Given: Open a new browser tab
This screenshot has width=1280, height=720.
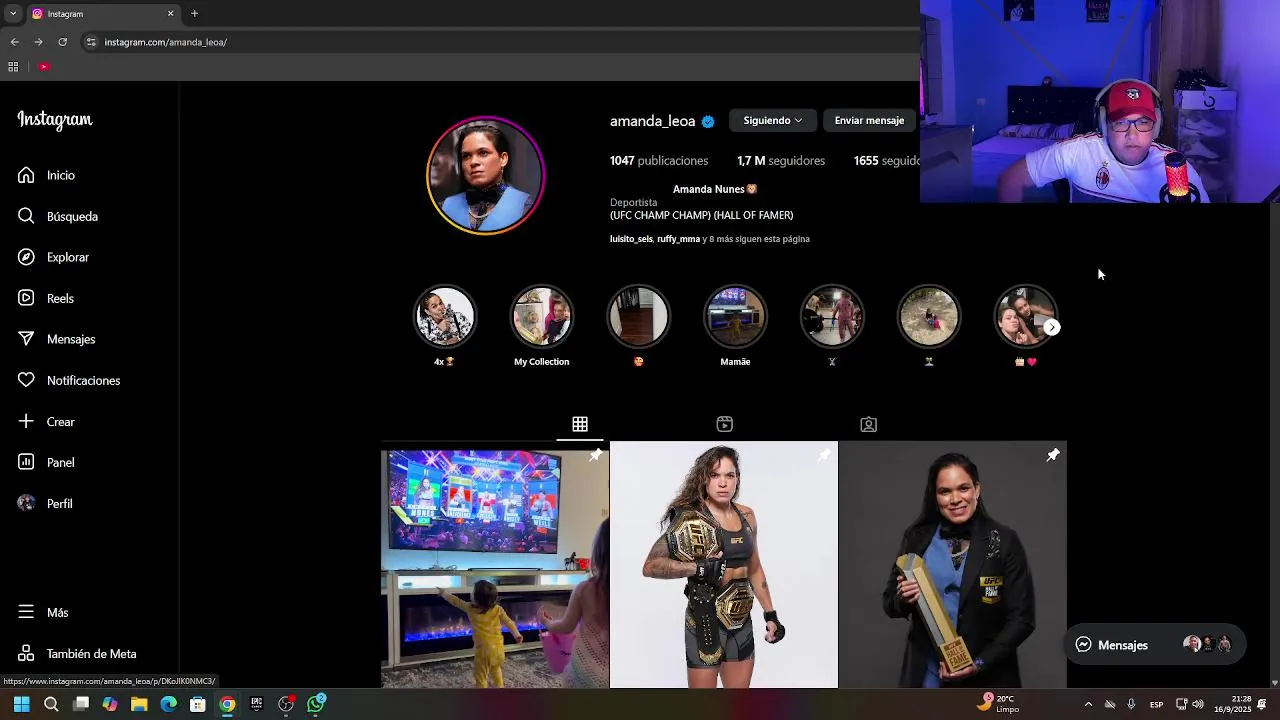Looking at the screenshot, I should (x=194, y=14).
